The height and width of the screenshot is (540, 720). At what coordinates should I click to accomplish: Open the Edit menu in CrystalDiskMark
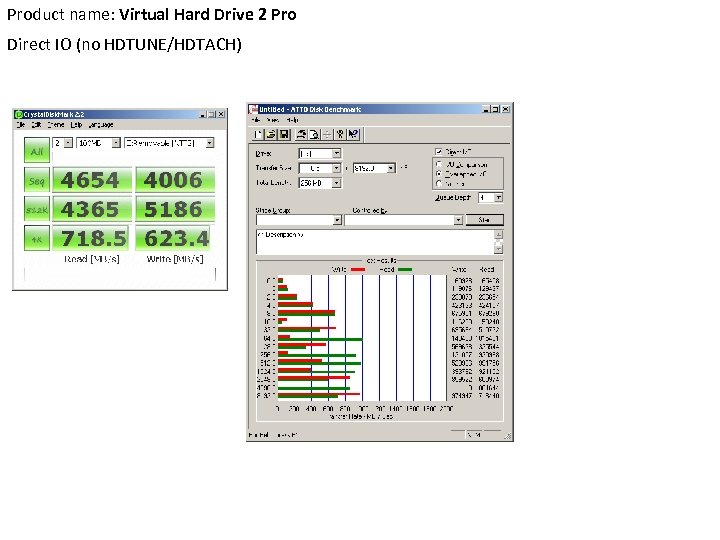[x=36, y=125]
